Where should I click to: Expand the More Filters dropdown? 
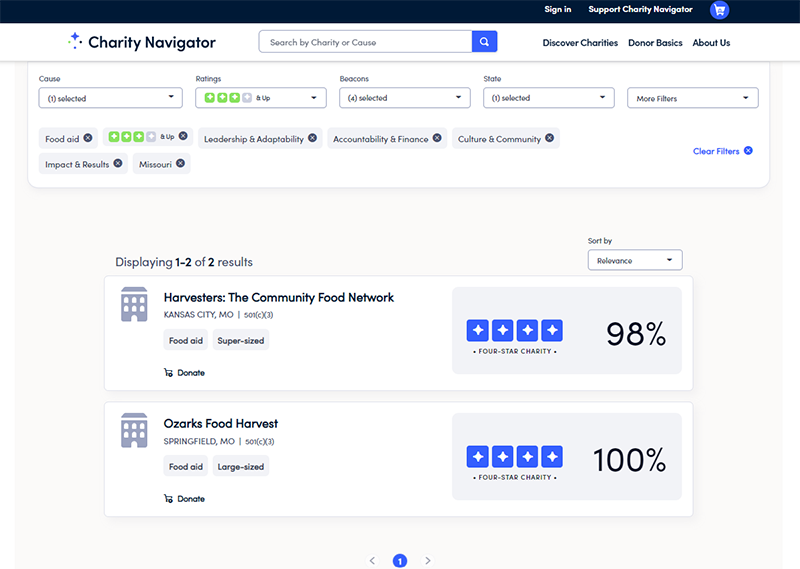[x=692, y=98]
